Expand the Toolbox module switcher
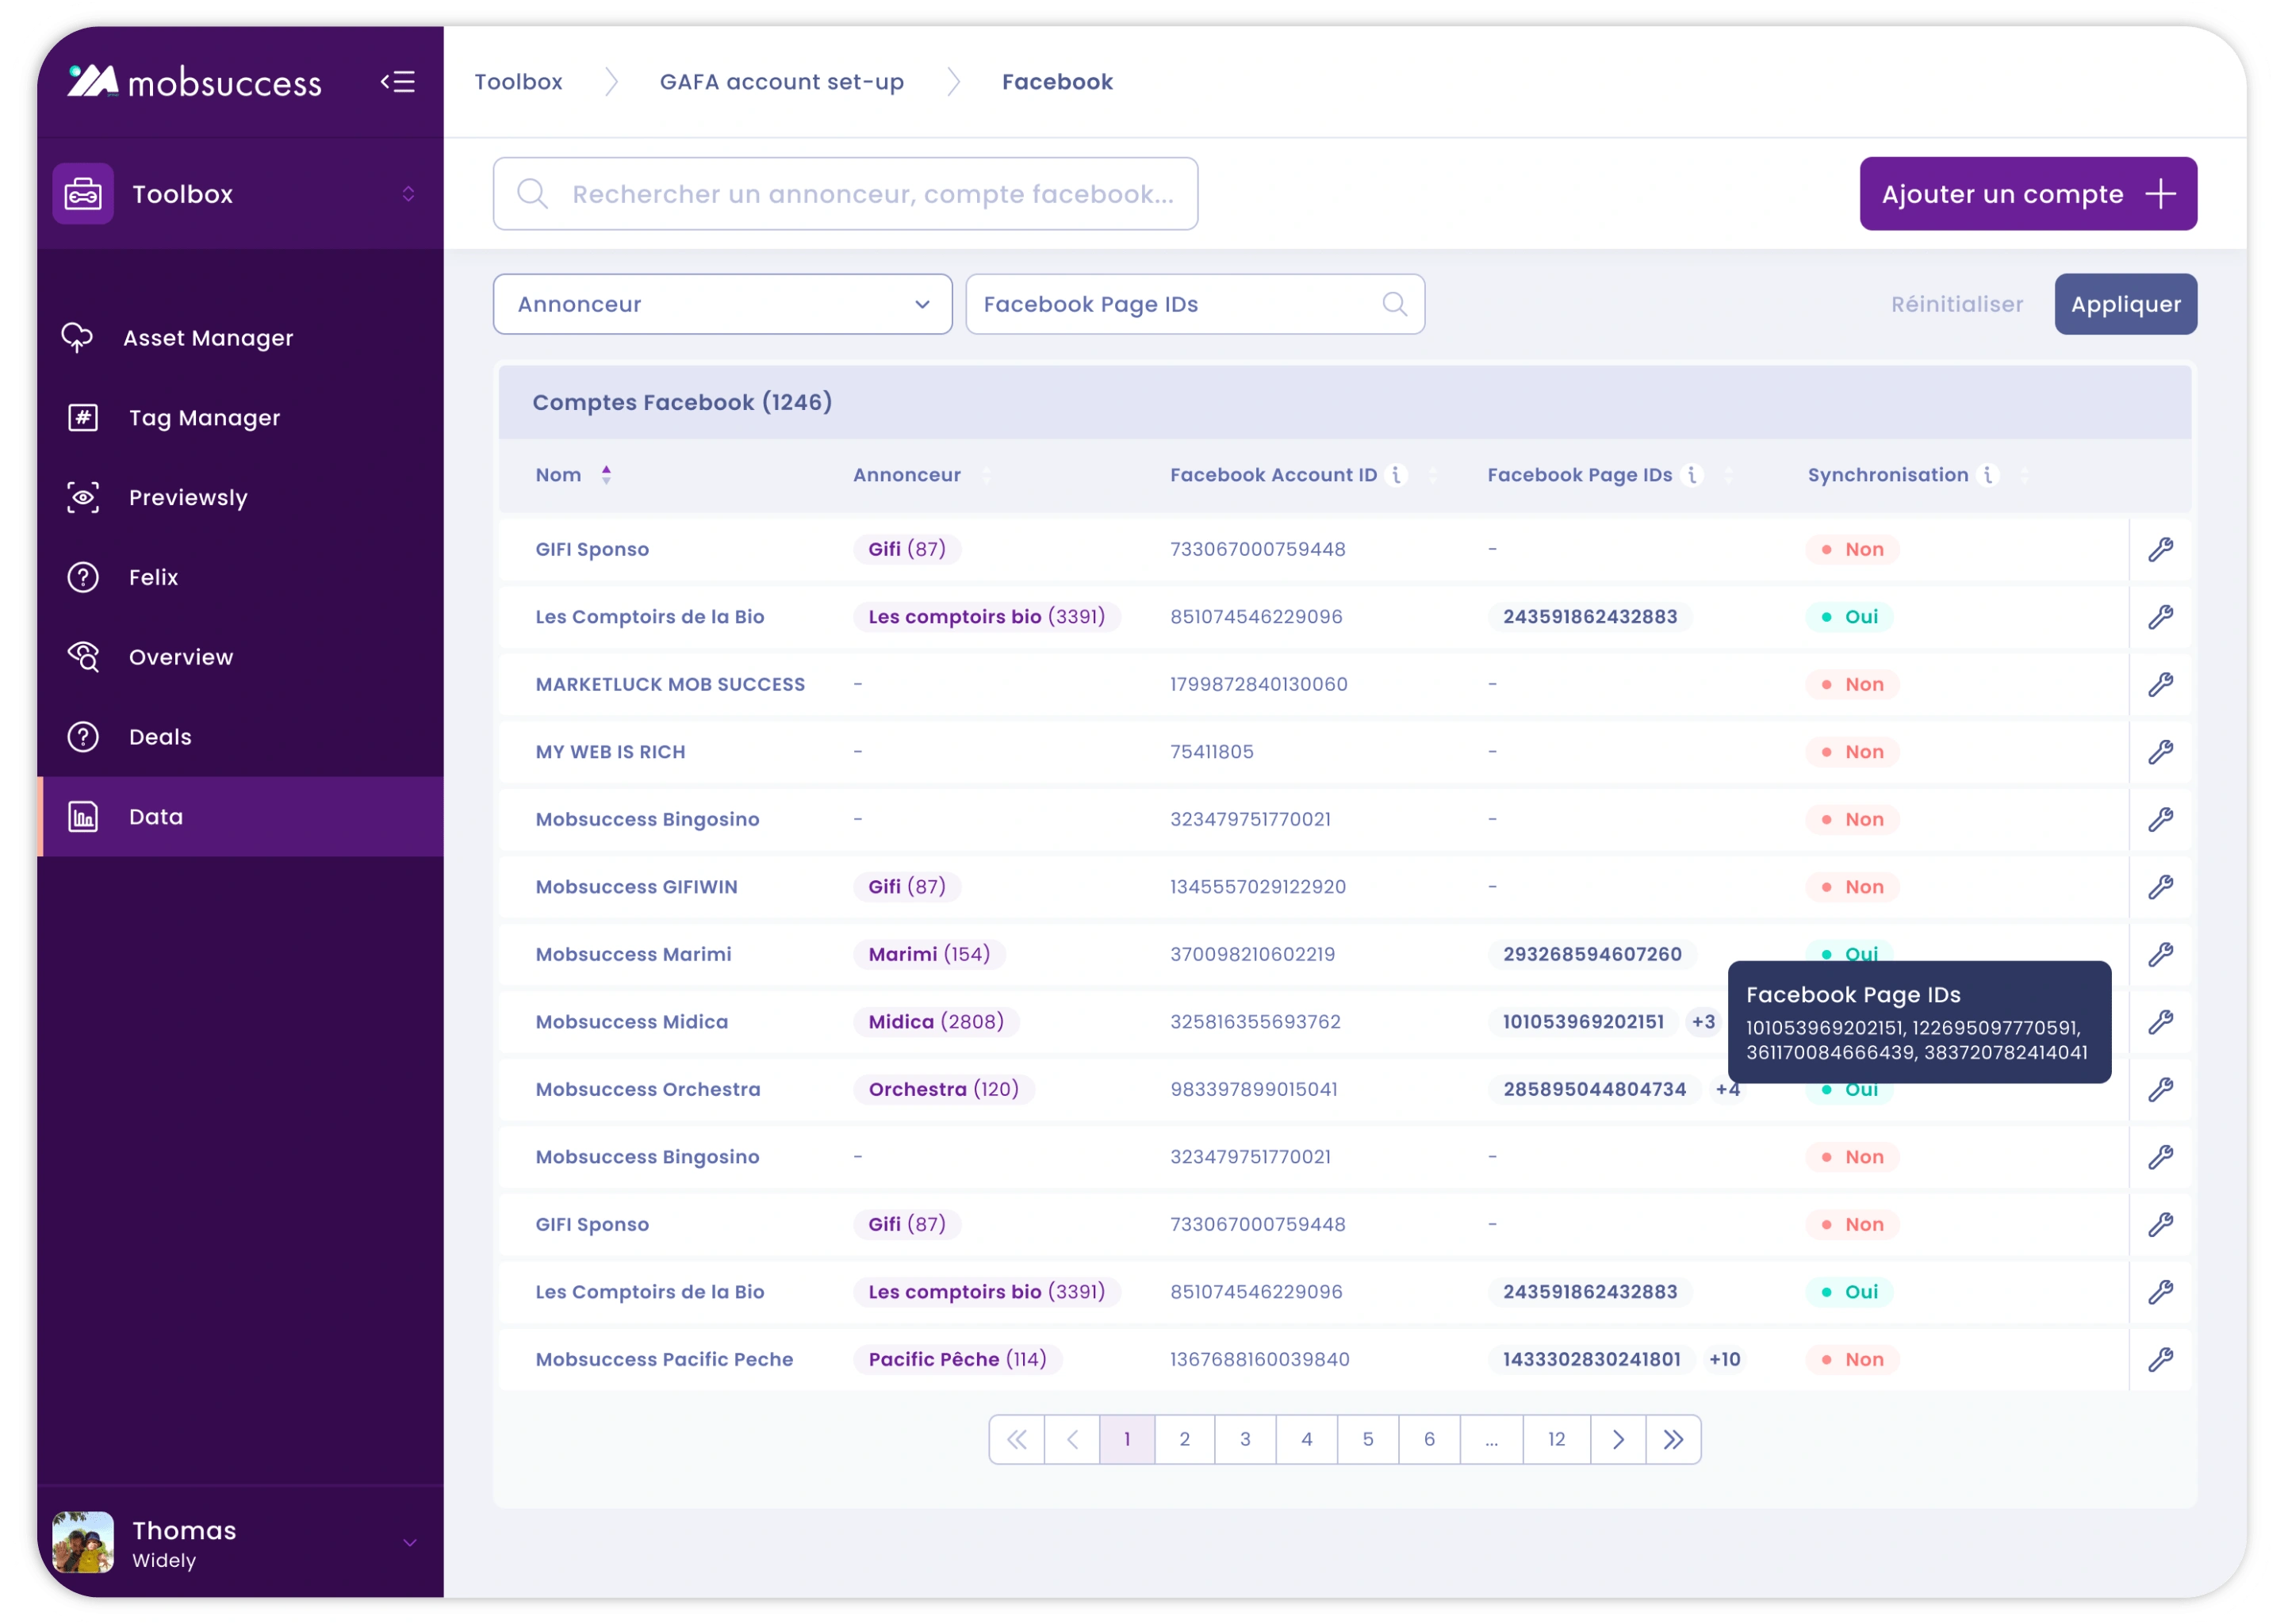 point(408,194)
